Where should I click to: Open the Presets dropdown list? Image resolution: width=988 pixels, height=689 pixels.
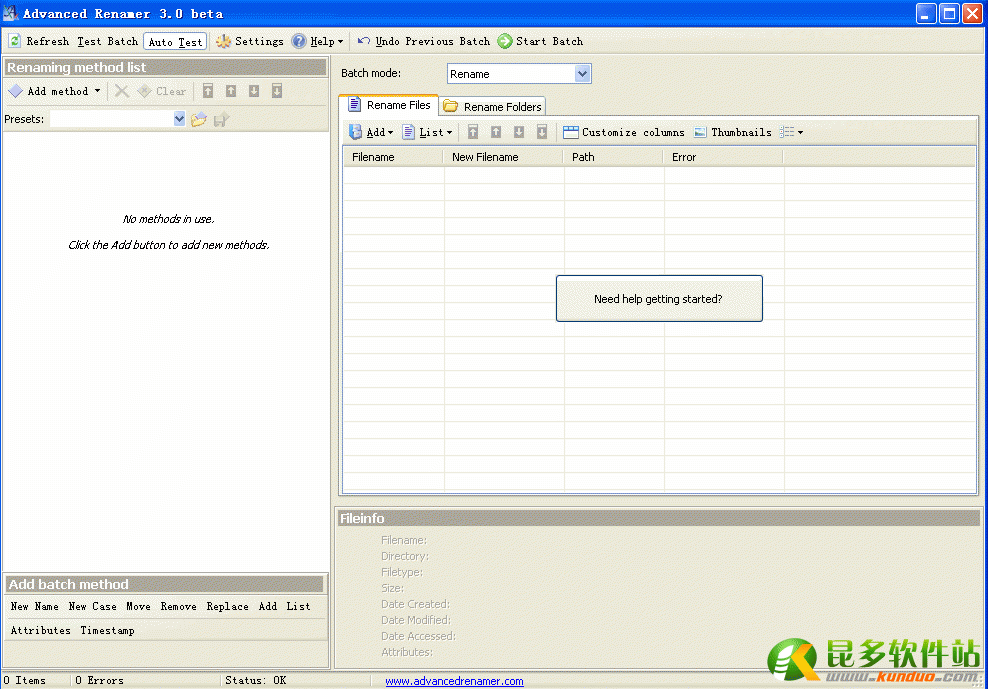pos(179,119)
